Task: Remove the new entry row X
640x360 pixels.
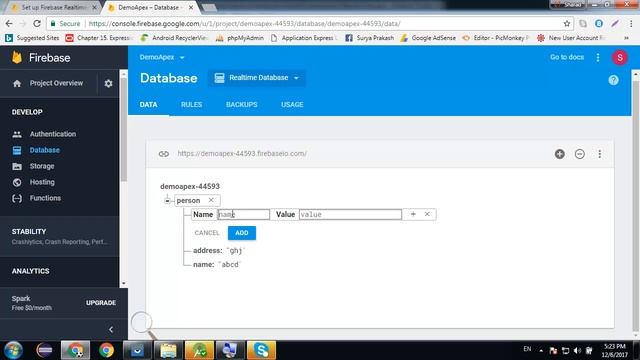Action: tap(427, 214)
